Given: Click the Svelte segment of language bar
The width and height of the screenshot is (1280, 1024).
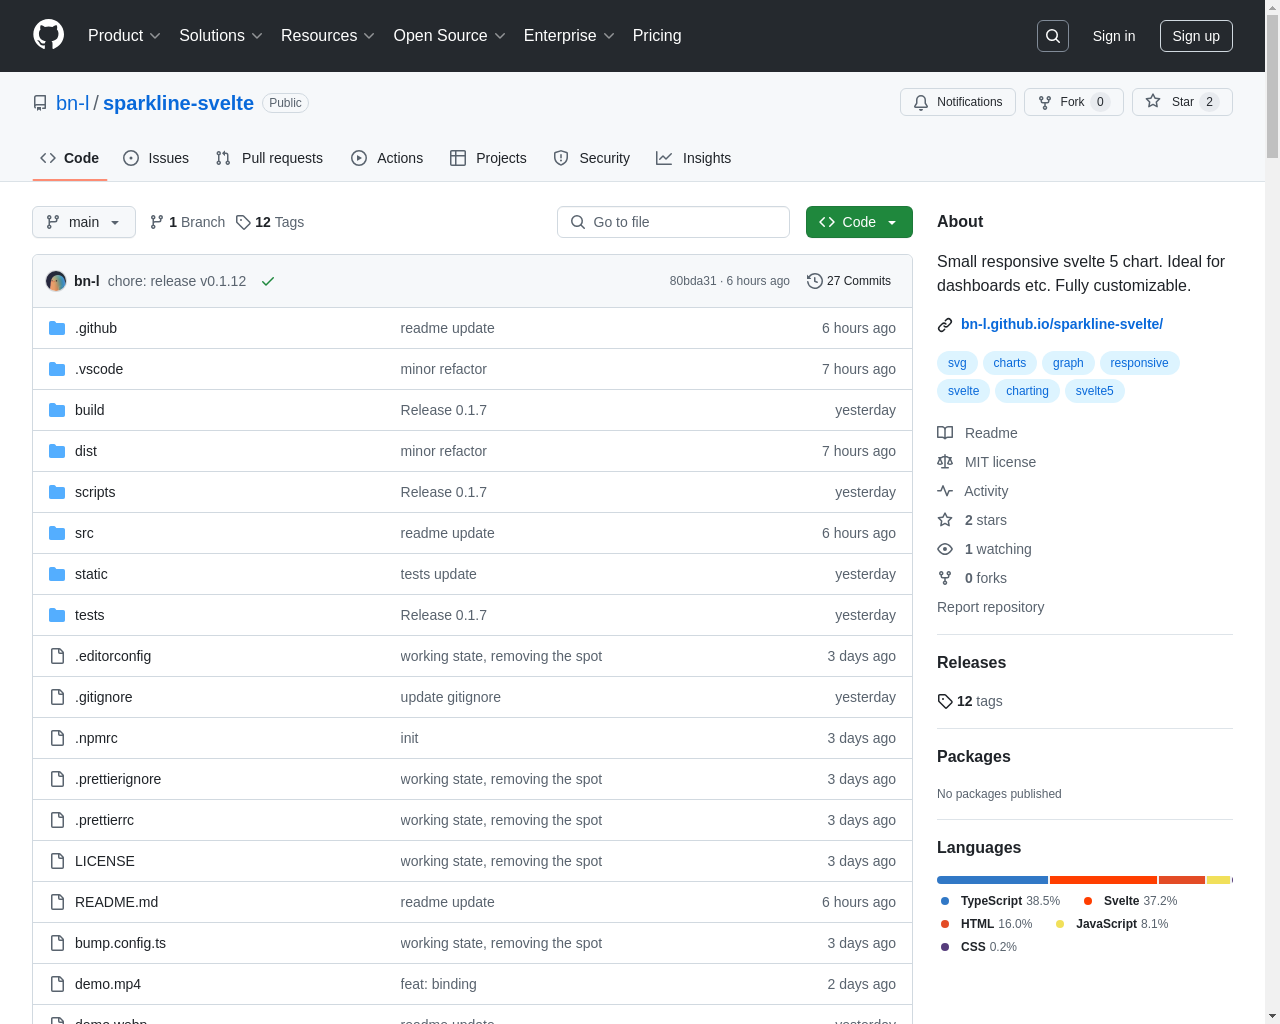Looking at the screenshot, I should point(1104,880).
